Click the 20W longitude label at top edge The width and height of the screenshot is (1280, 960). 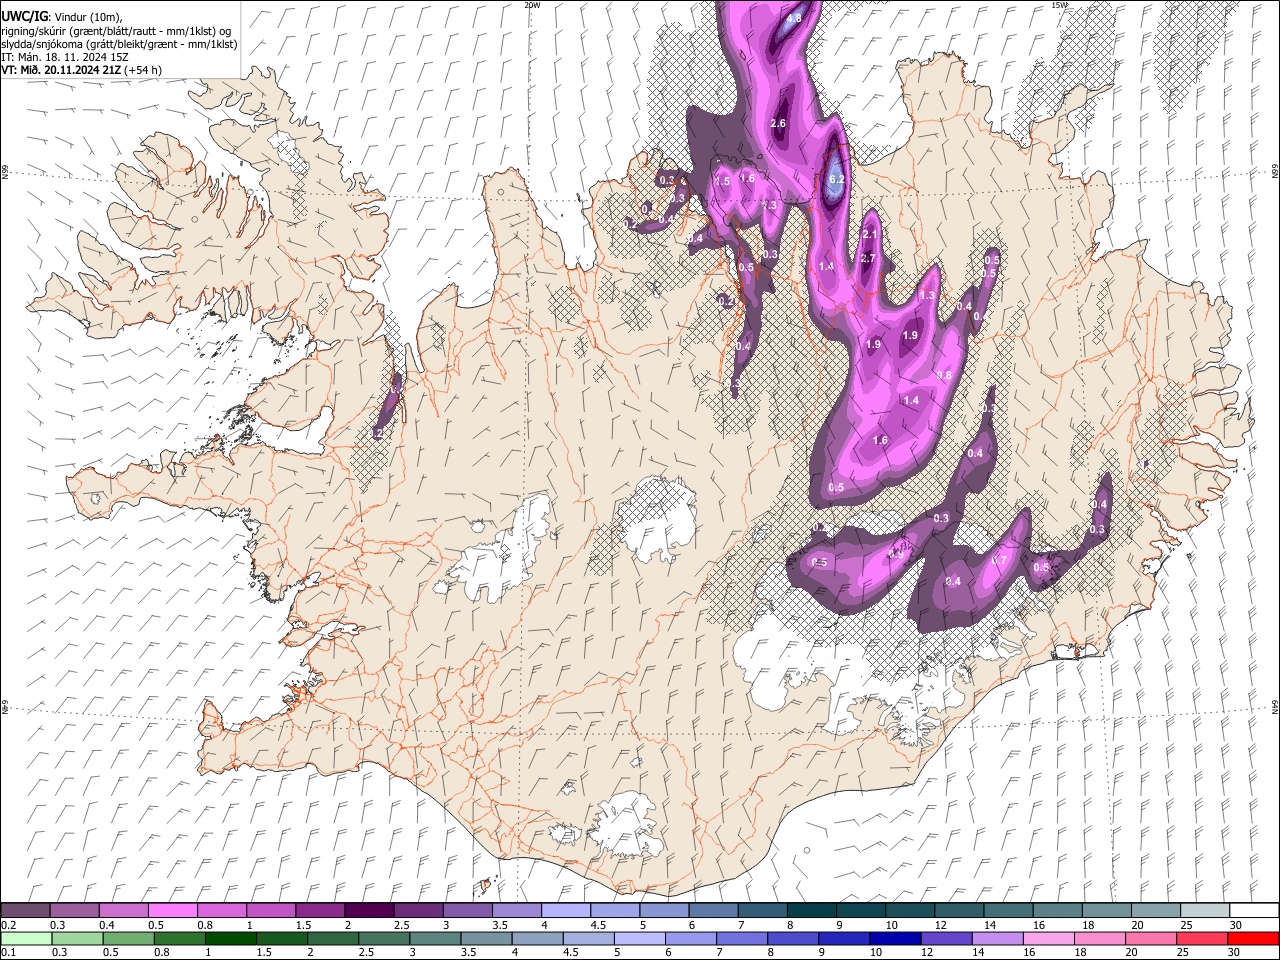(x=532, y=5)
